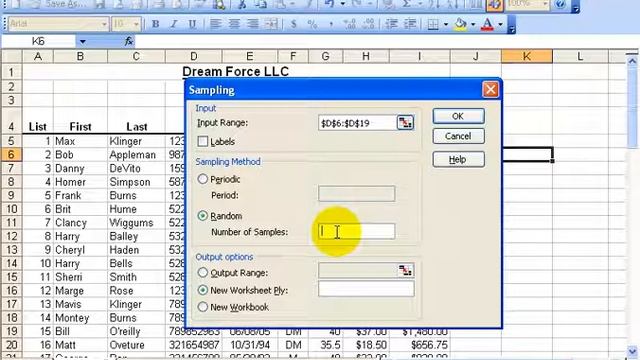
Task: Apply Comma Style format
Action: pos(331,24)
